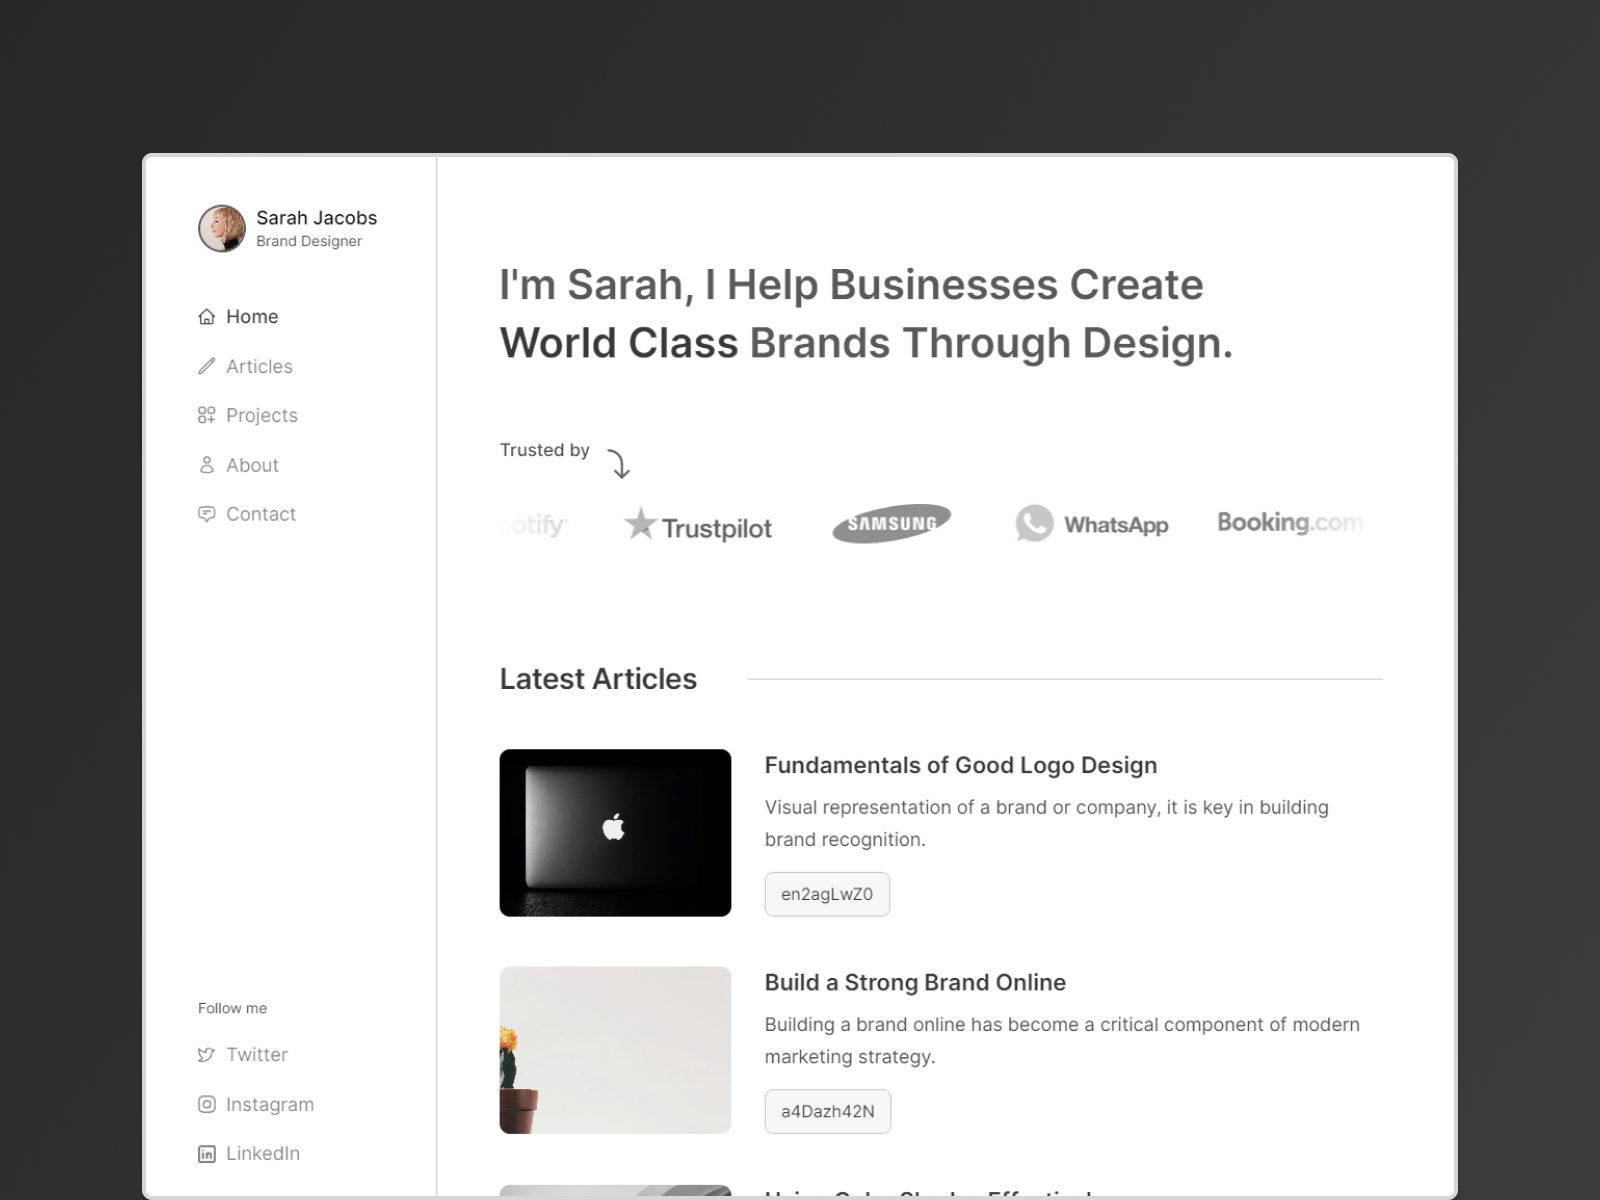Image resolution: width=1600 pixels, height=1200 pixels.
Task: Click the en2agLwZ0 tag button
Action: click(x=827, y=894)
